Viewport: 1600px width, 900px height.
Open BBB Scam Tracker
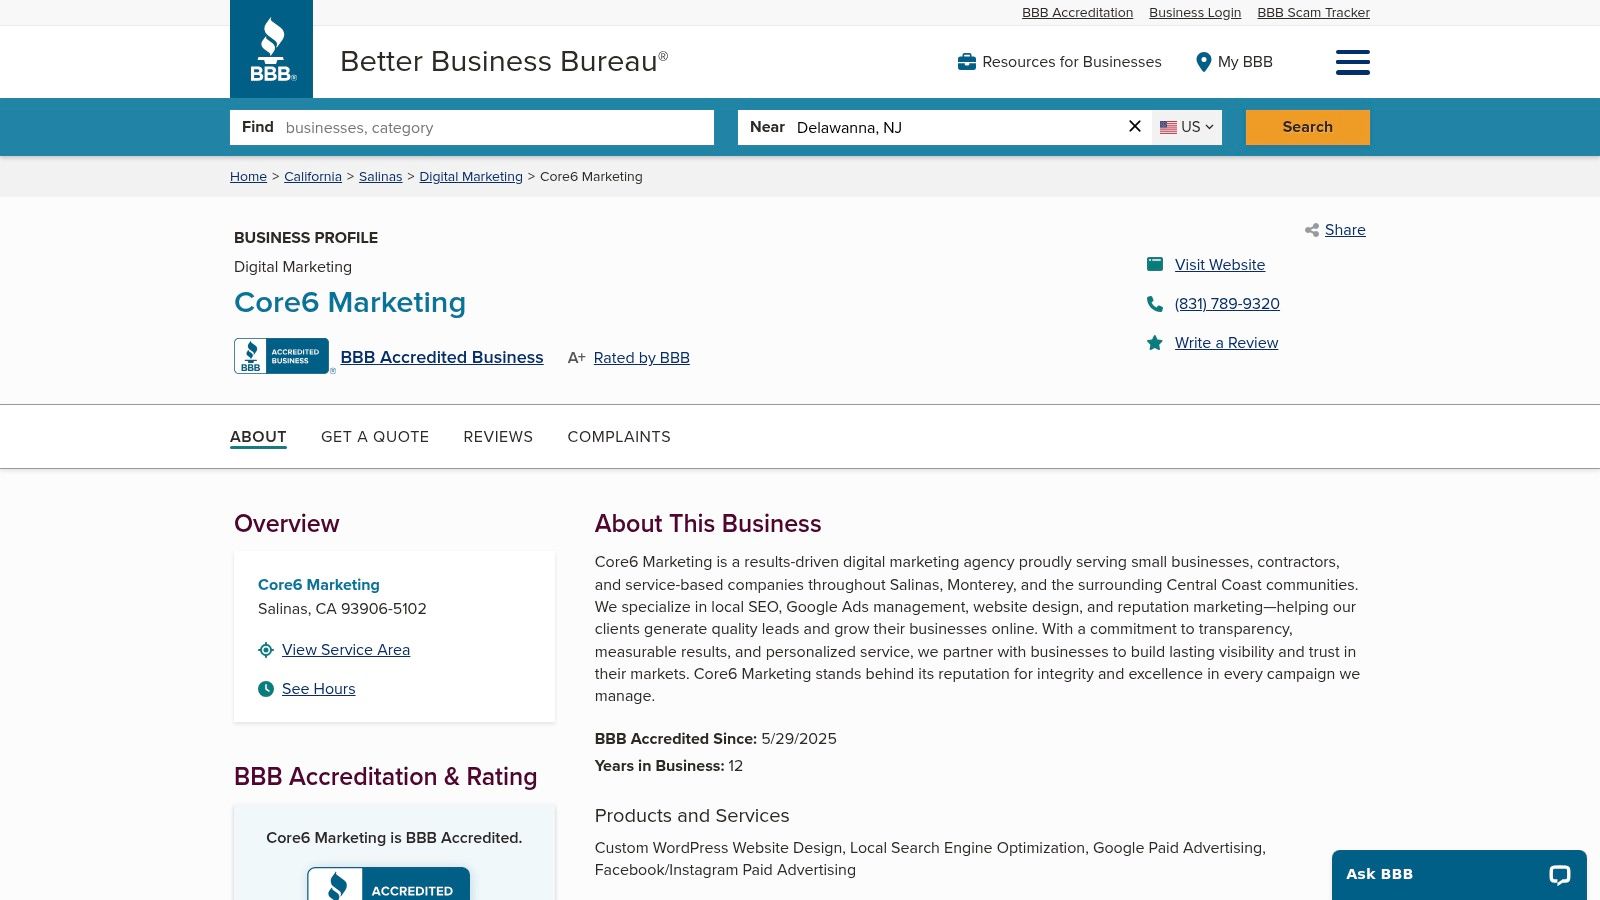[x=1313, y=12]
